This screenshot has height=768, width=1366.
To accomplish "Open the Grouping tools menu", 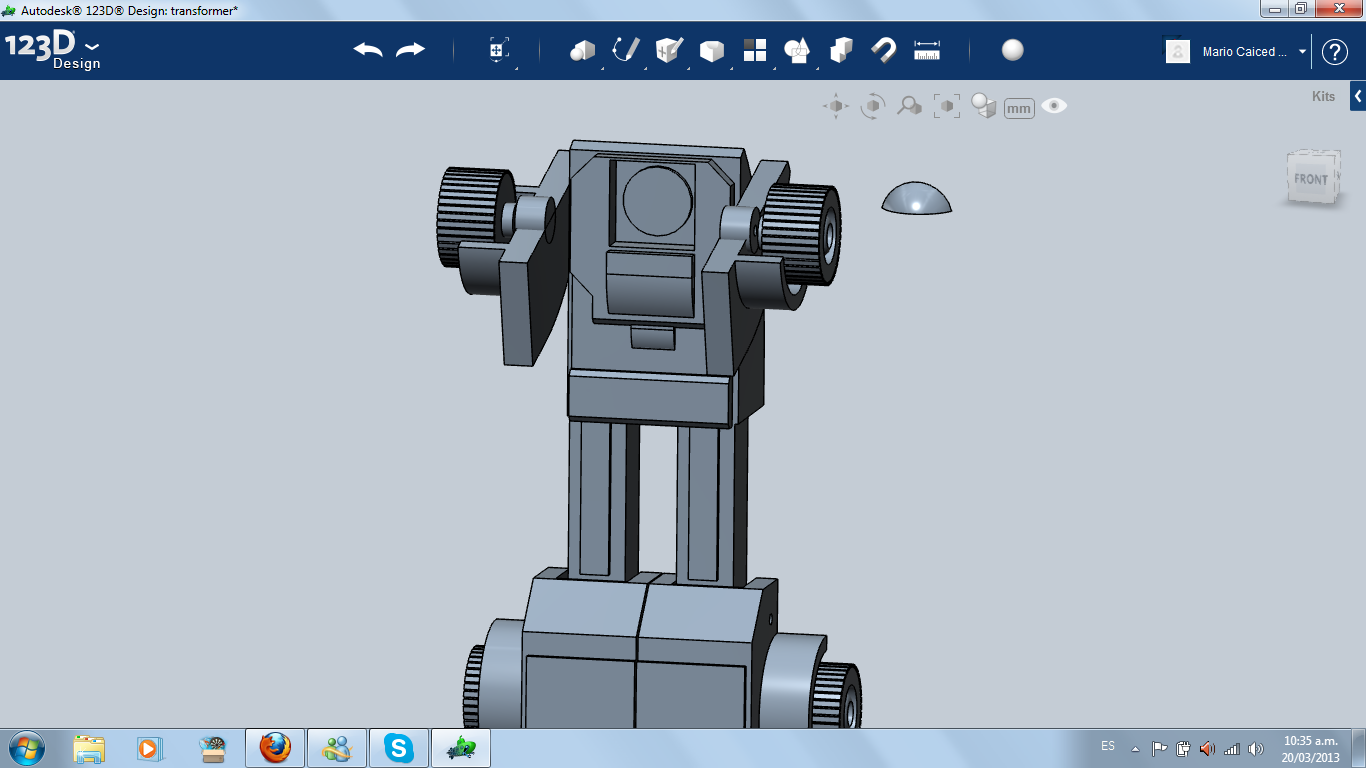I will point(797,50).
